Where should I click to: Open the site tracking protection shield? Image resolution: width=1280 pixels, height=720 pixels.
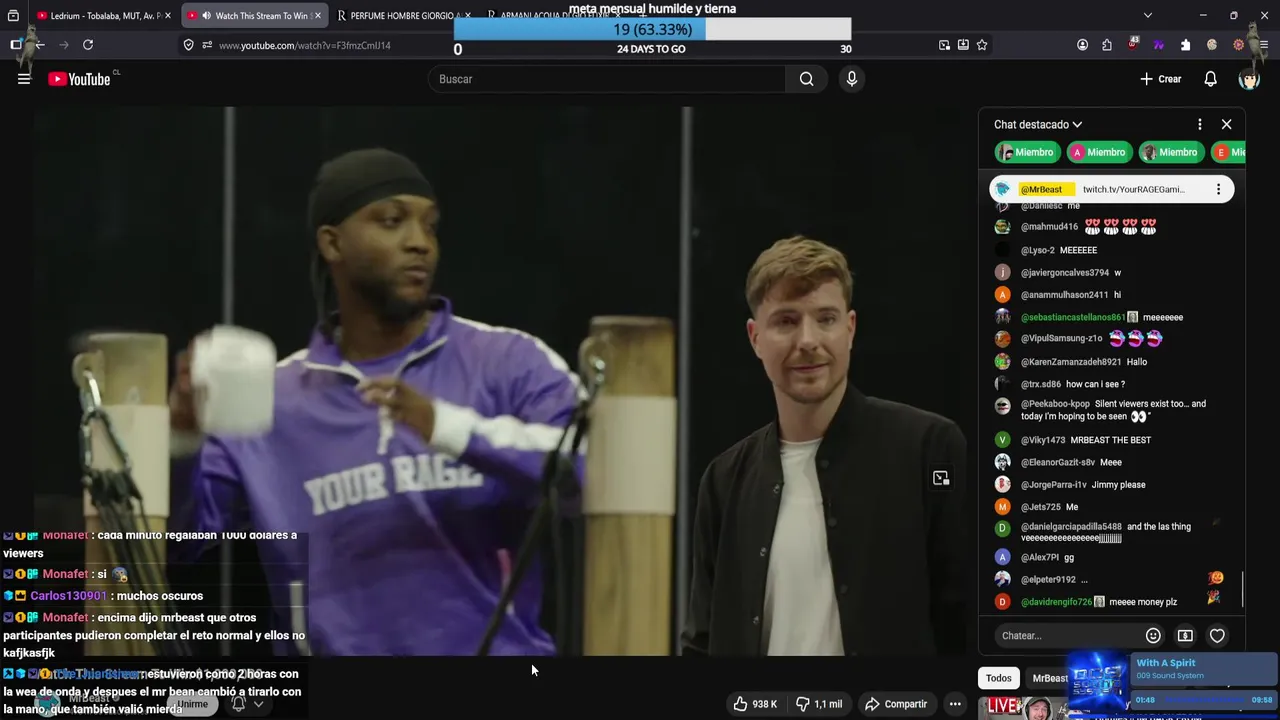coord(188,45)
